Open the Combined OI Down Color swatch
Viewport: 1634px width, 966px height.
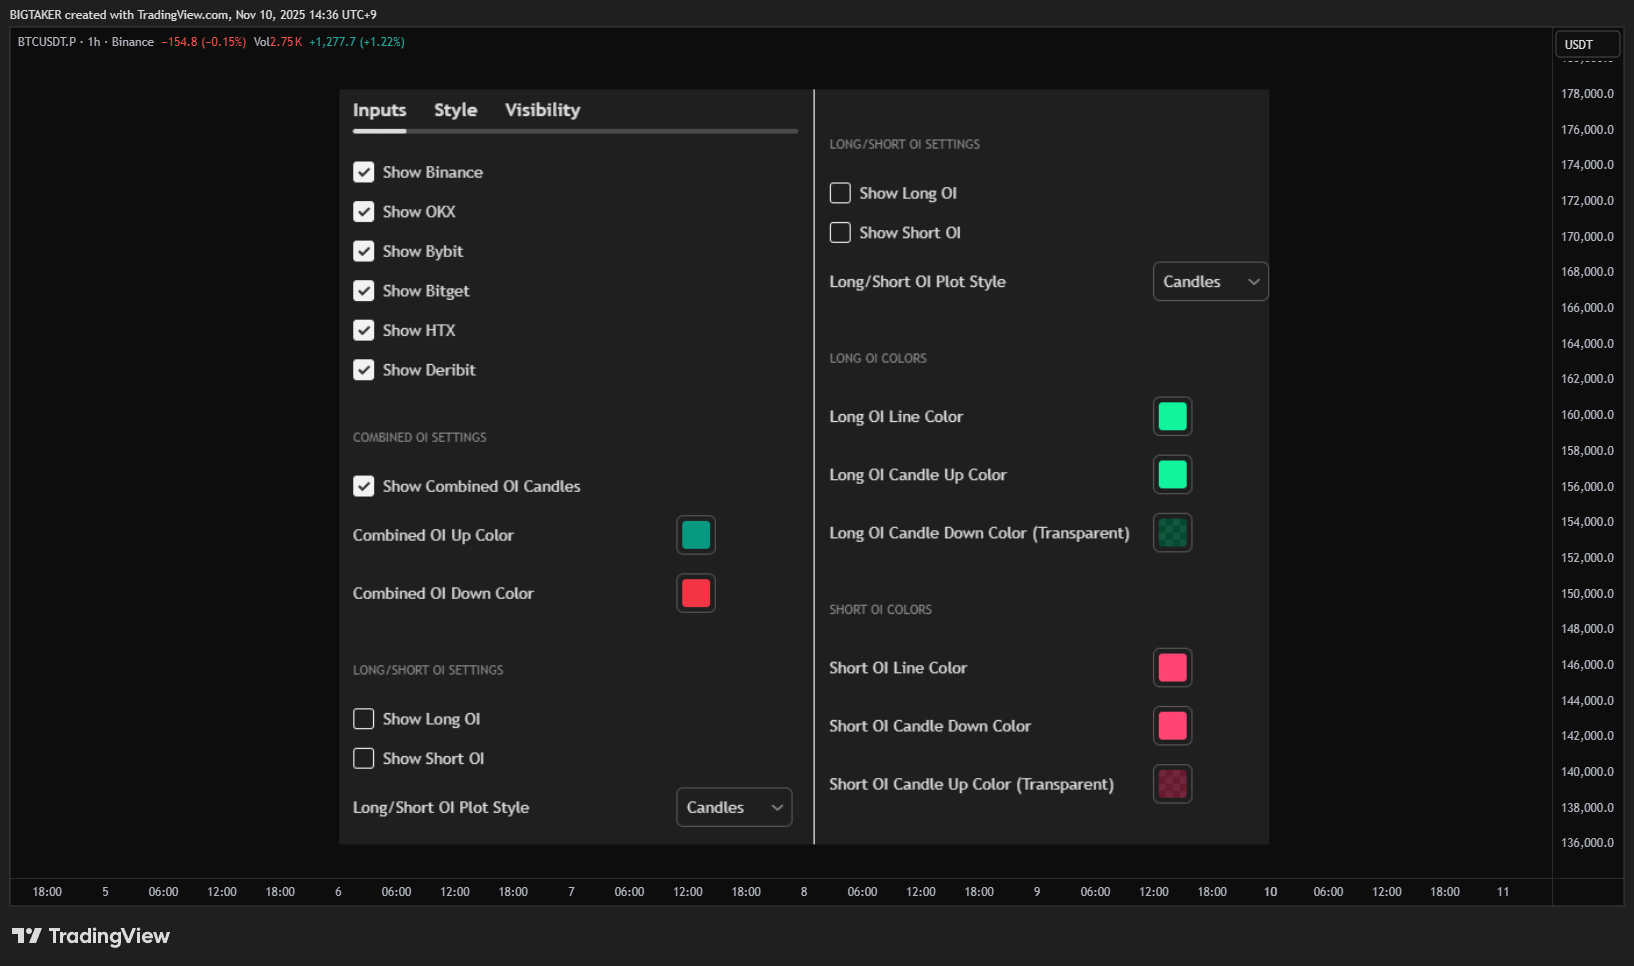coord(696,593)
